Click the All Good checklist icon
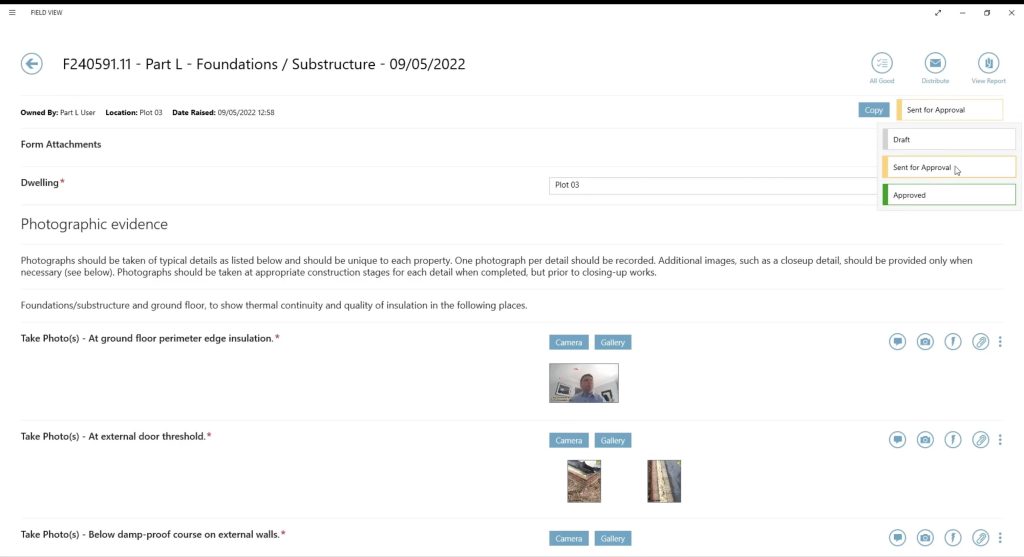The width and height of the screenshot is (1024, 557). [881, 63]
